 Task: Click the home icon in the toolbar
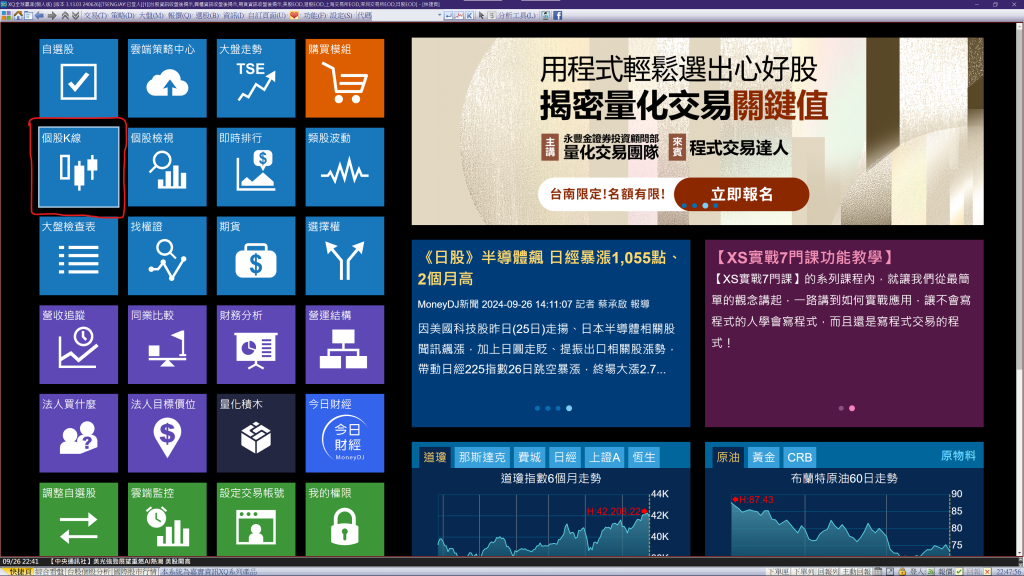click(x=18, y=15)
